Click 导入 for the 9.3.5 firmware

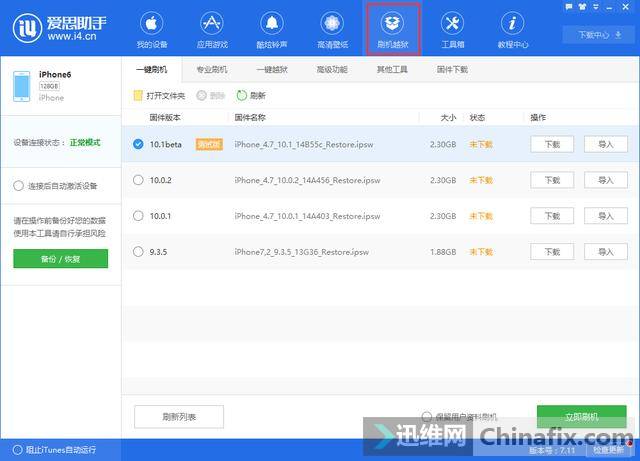[606, 252]
